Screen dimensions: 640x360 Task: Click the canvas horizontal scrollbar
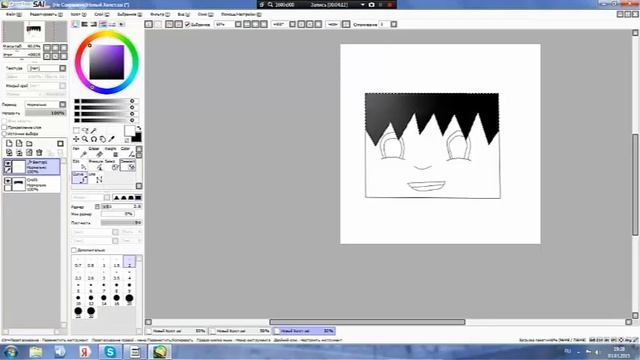pos(367,322)
